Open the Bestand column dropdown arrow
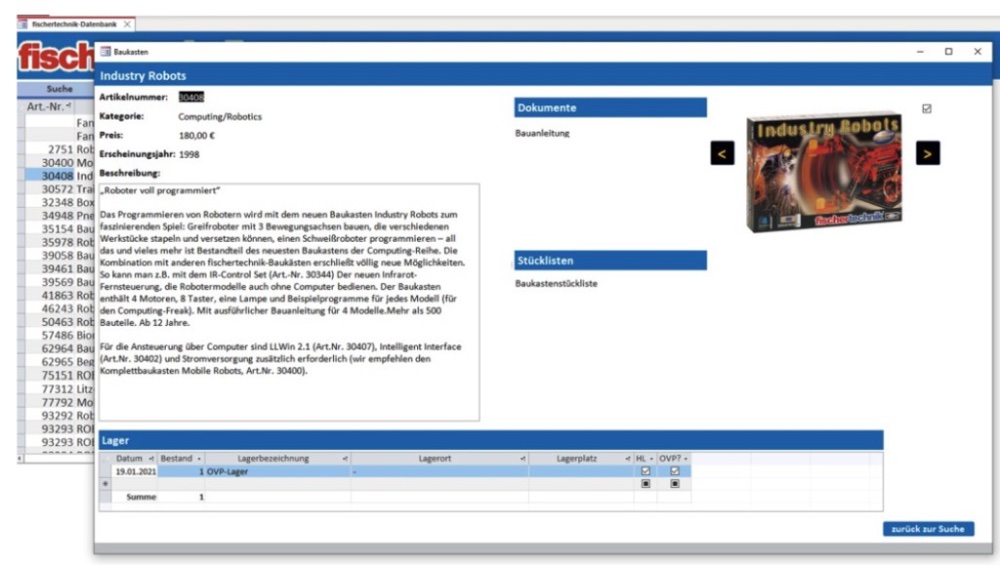The image size is (1000, 566). [x=199, y=459]
